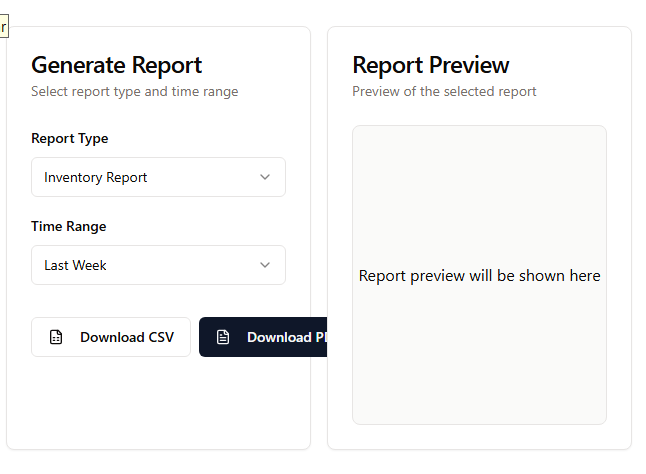
Task: Click the Time Range field label
Action: [69, 226]
